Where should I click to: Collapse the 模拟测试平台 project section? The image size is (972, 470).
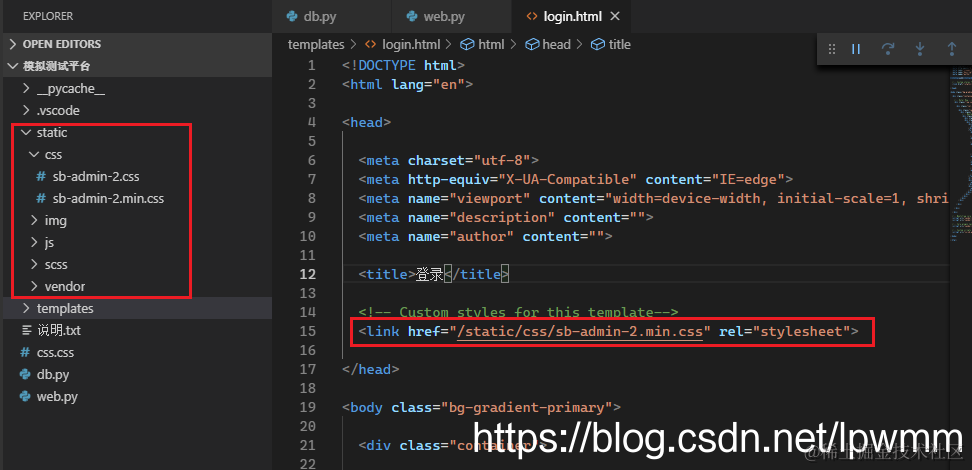click(136, 66)
